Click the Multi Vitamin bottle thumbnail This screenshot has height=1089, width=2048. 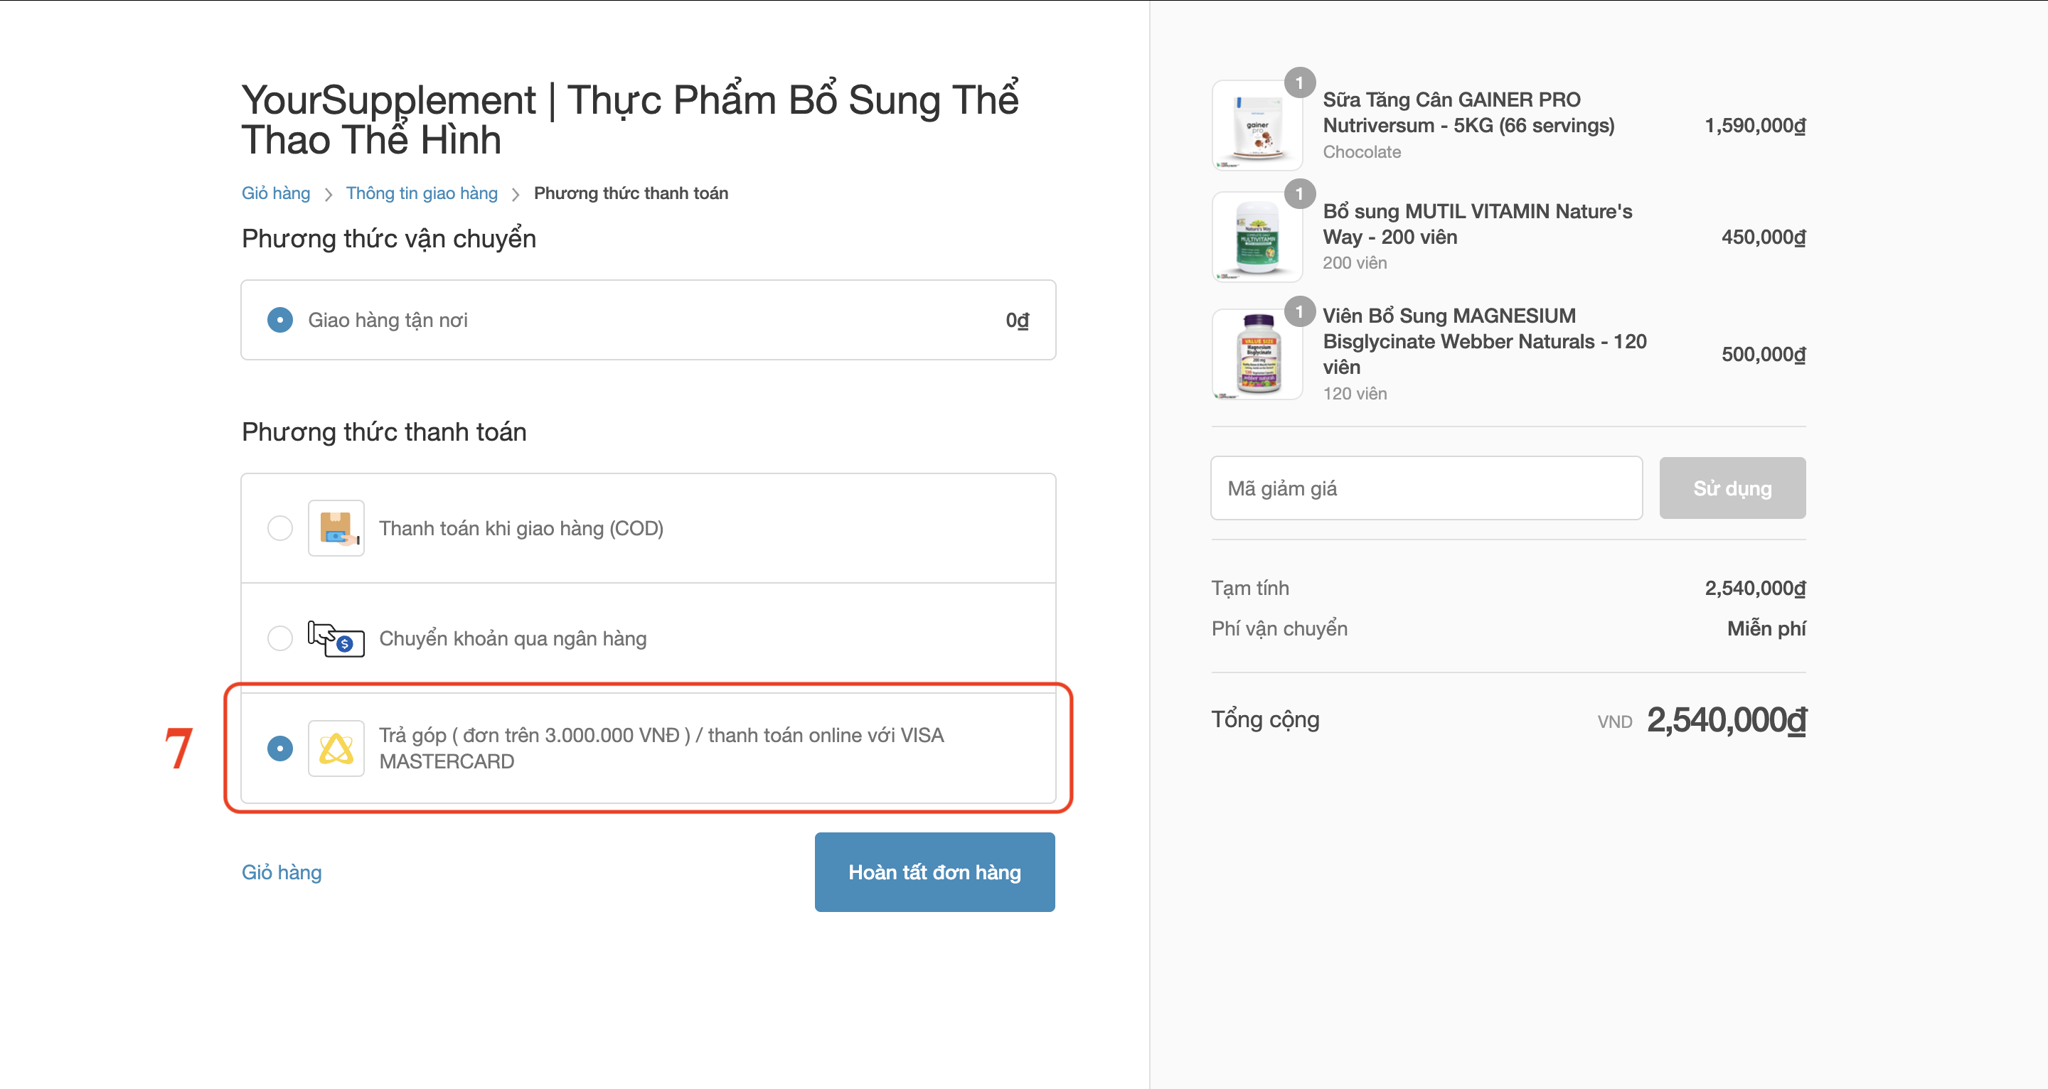pyautogui.click(x=1257, y=237)
